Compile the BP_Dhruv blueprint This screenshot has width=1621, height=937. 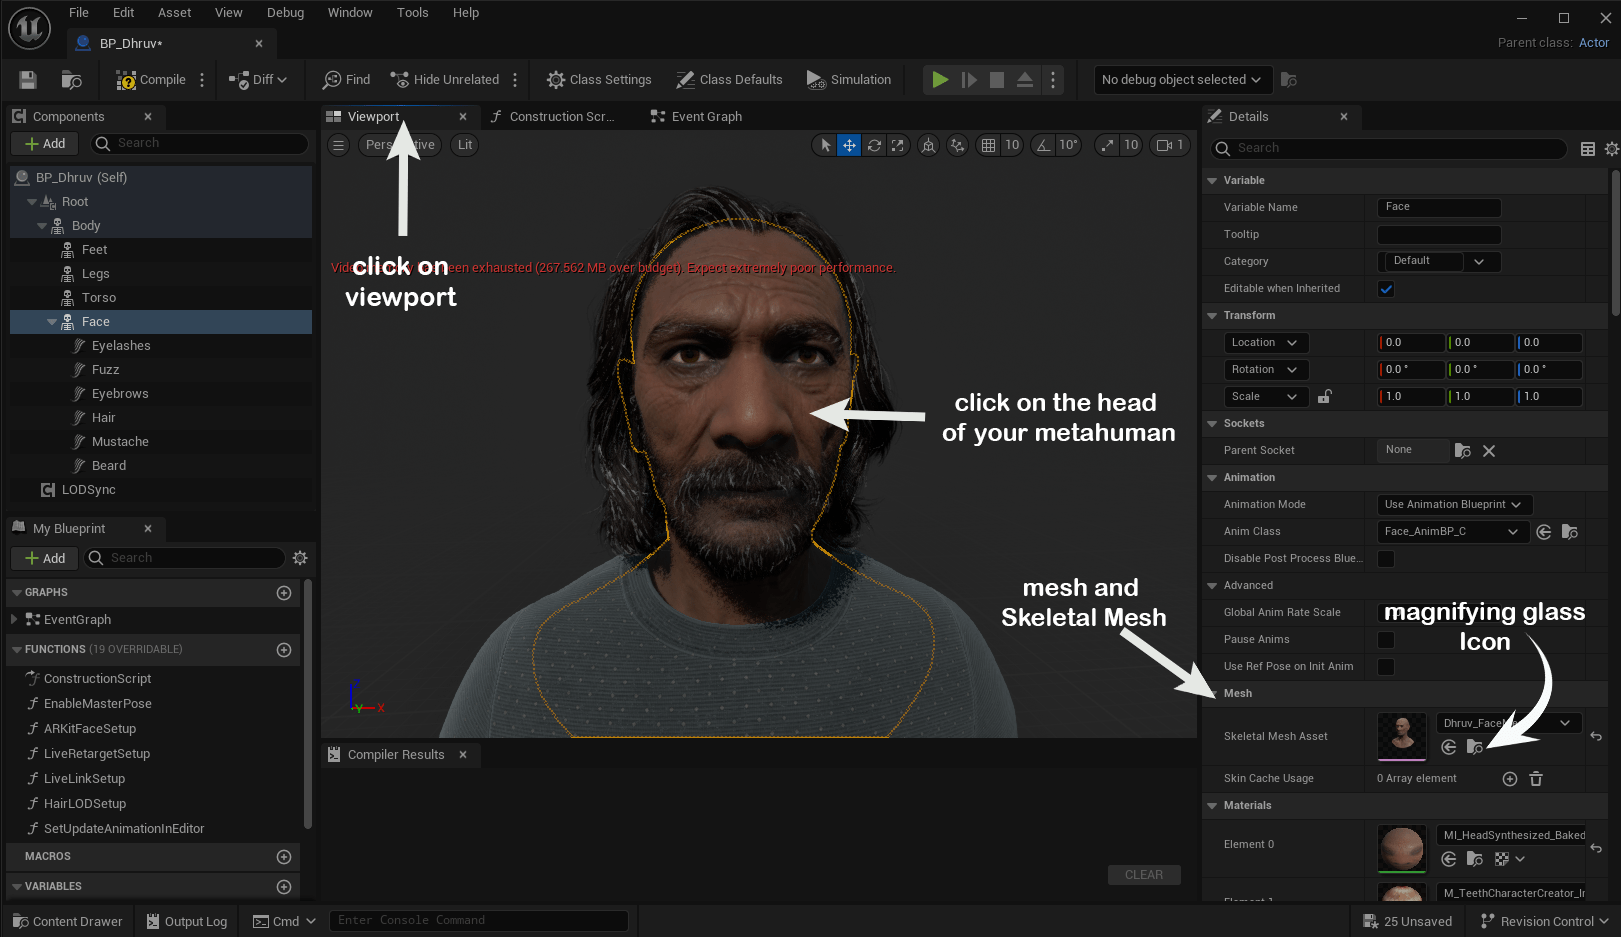coord(151,80)
